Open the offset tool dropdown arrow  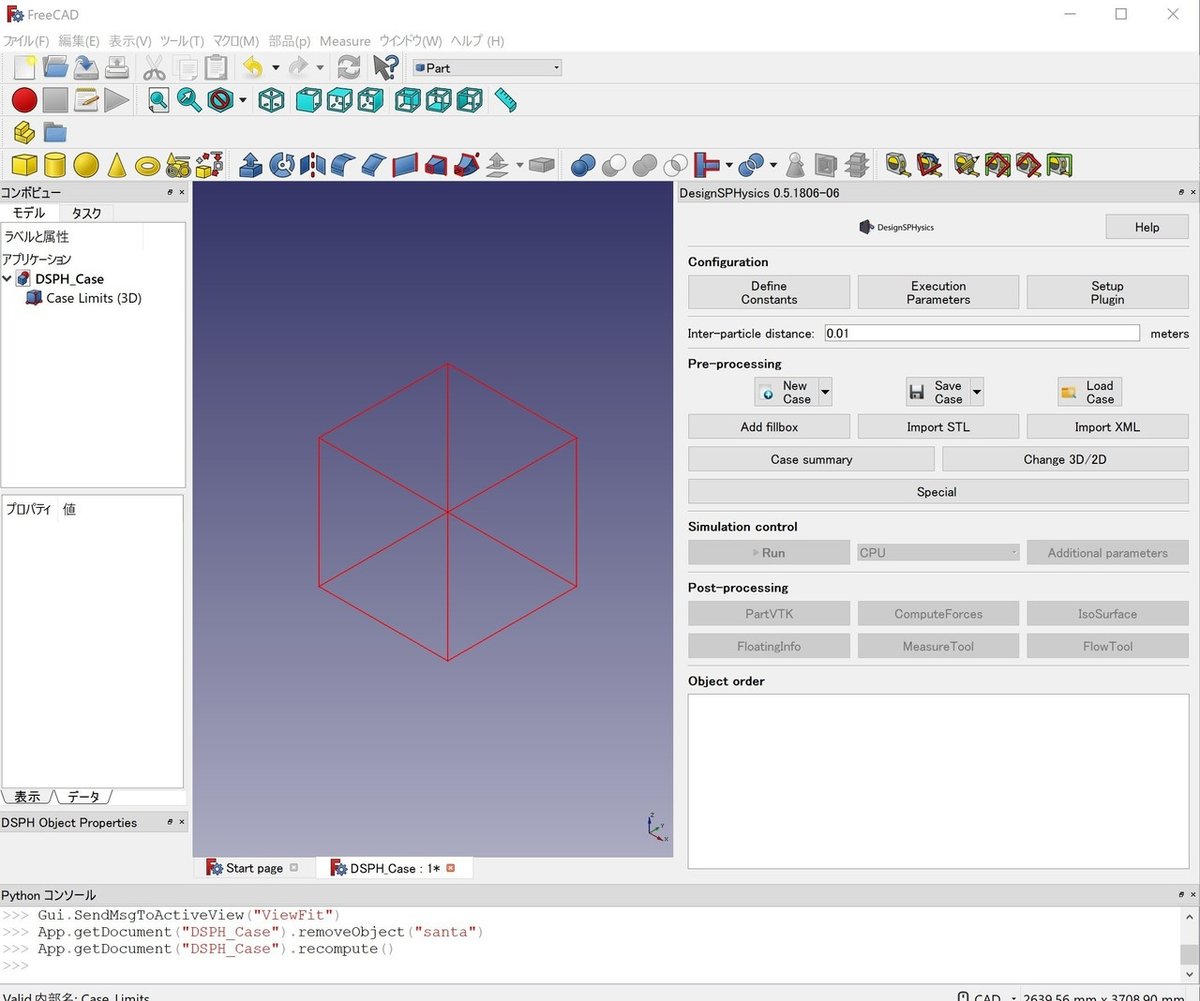pyautogui.click(x=520, y=165)
